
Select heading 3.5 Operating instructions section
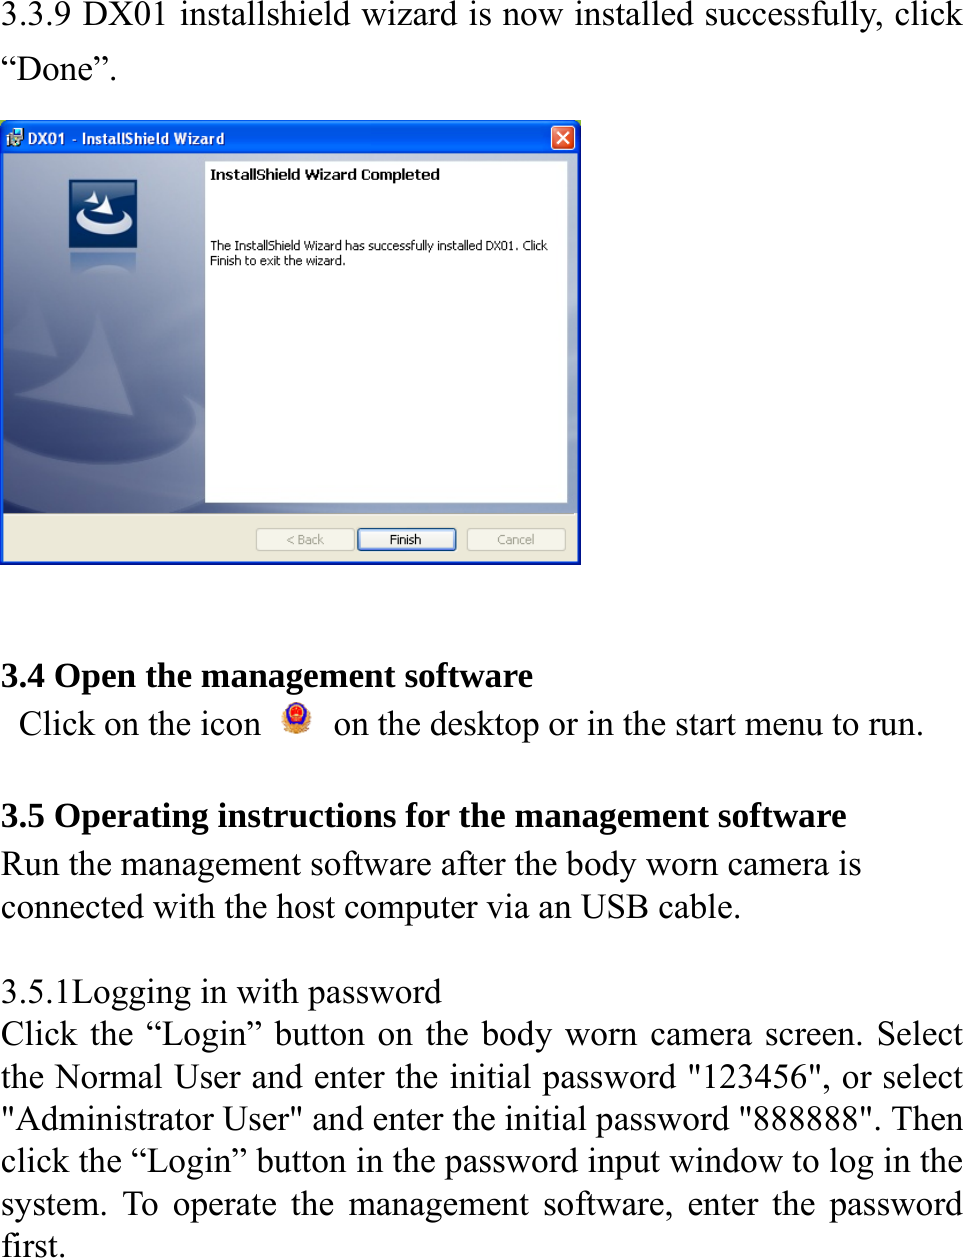(x=423, y=816)
